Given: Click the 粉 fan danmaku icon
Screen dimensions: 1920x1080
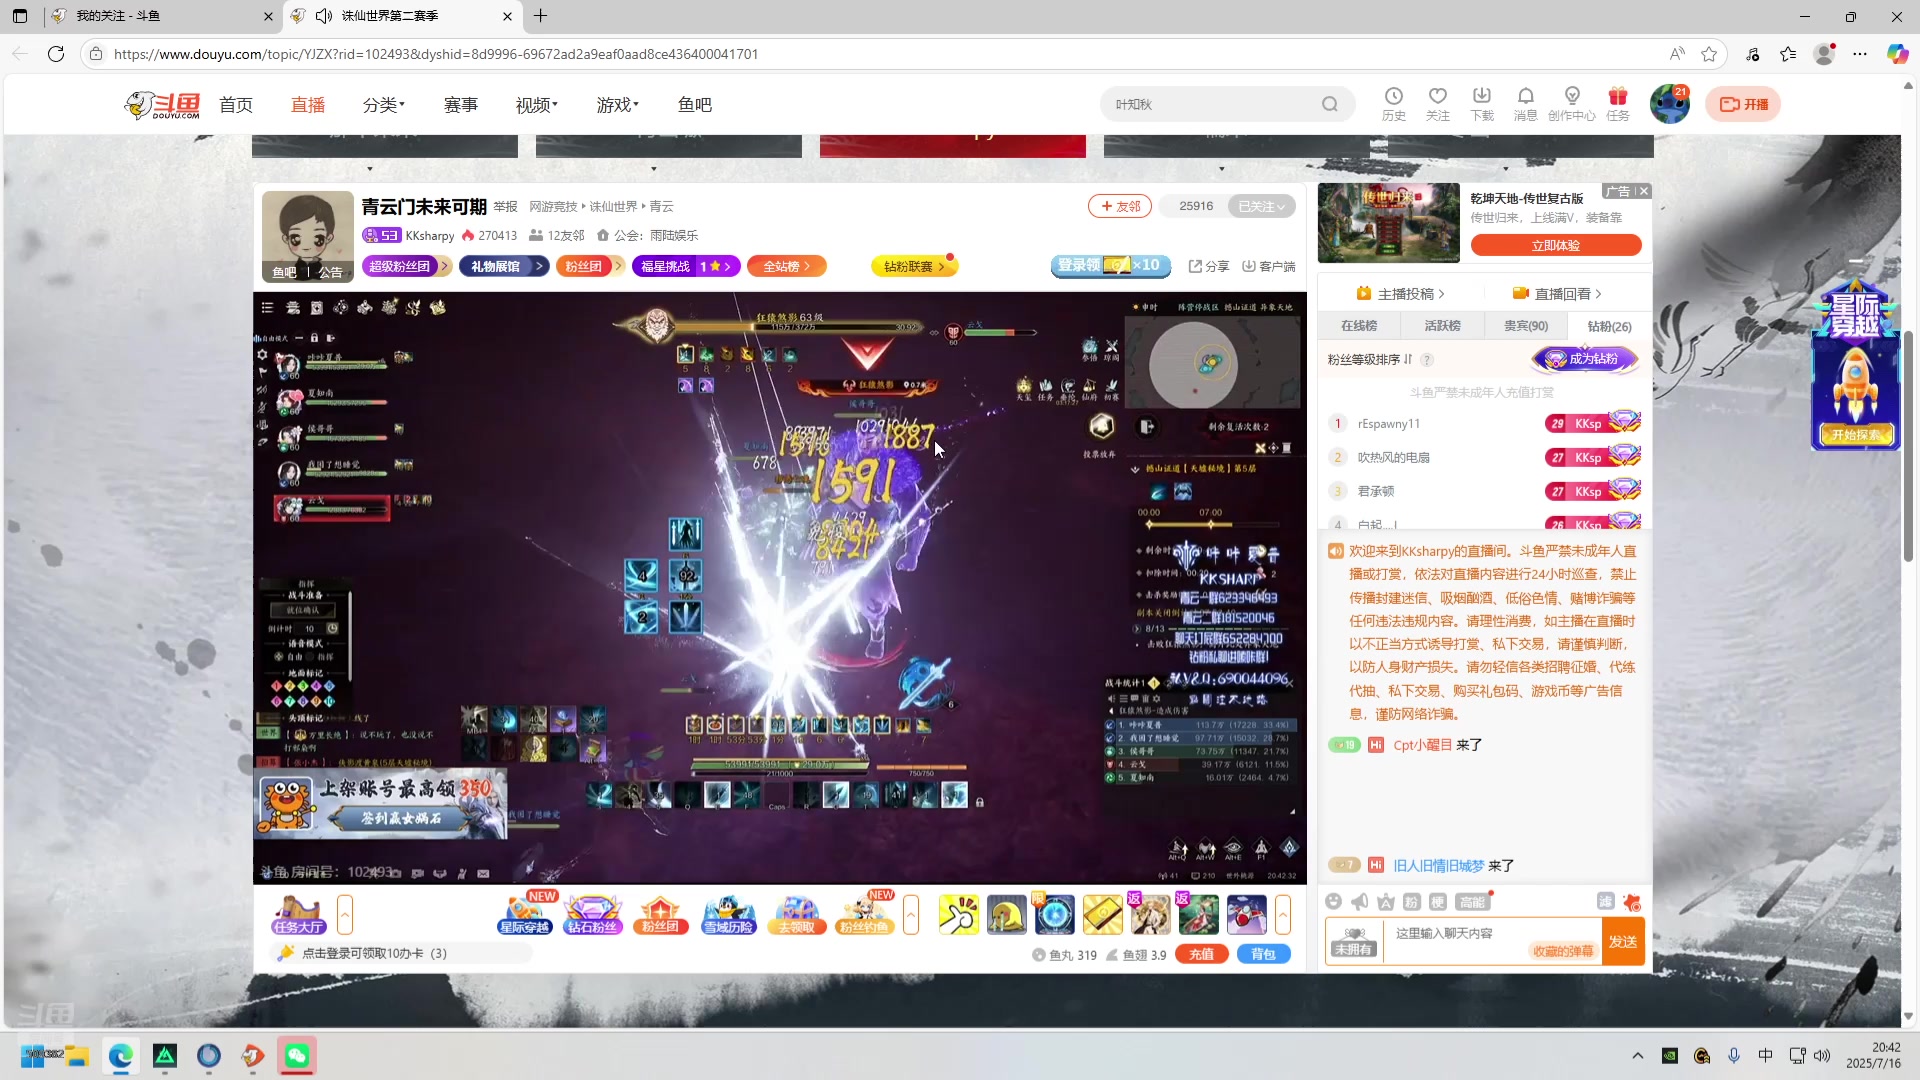Looking at the screenshot, I should point(1411,902).
